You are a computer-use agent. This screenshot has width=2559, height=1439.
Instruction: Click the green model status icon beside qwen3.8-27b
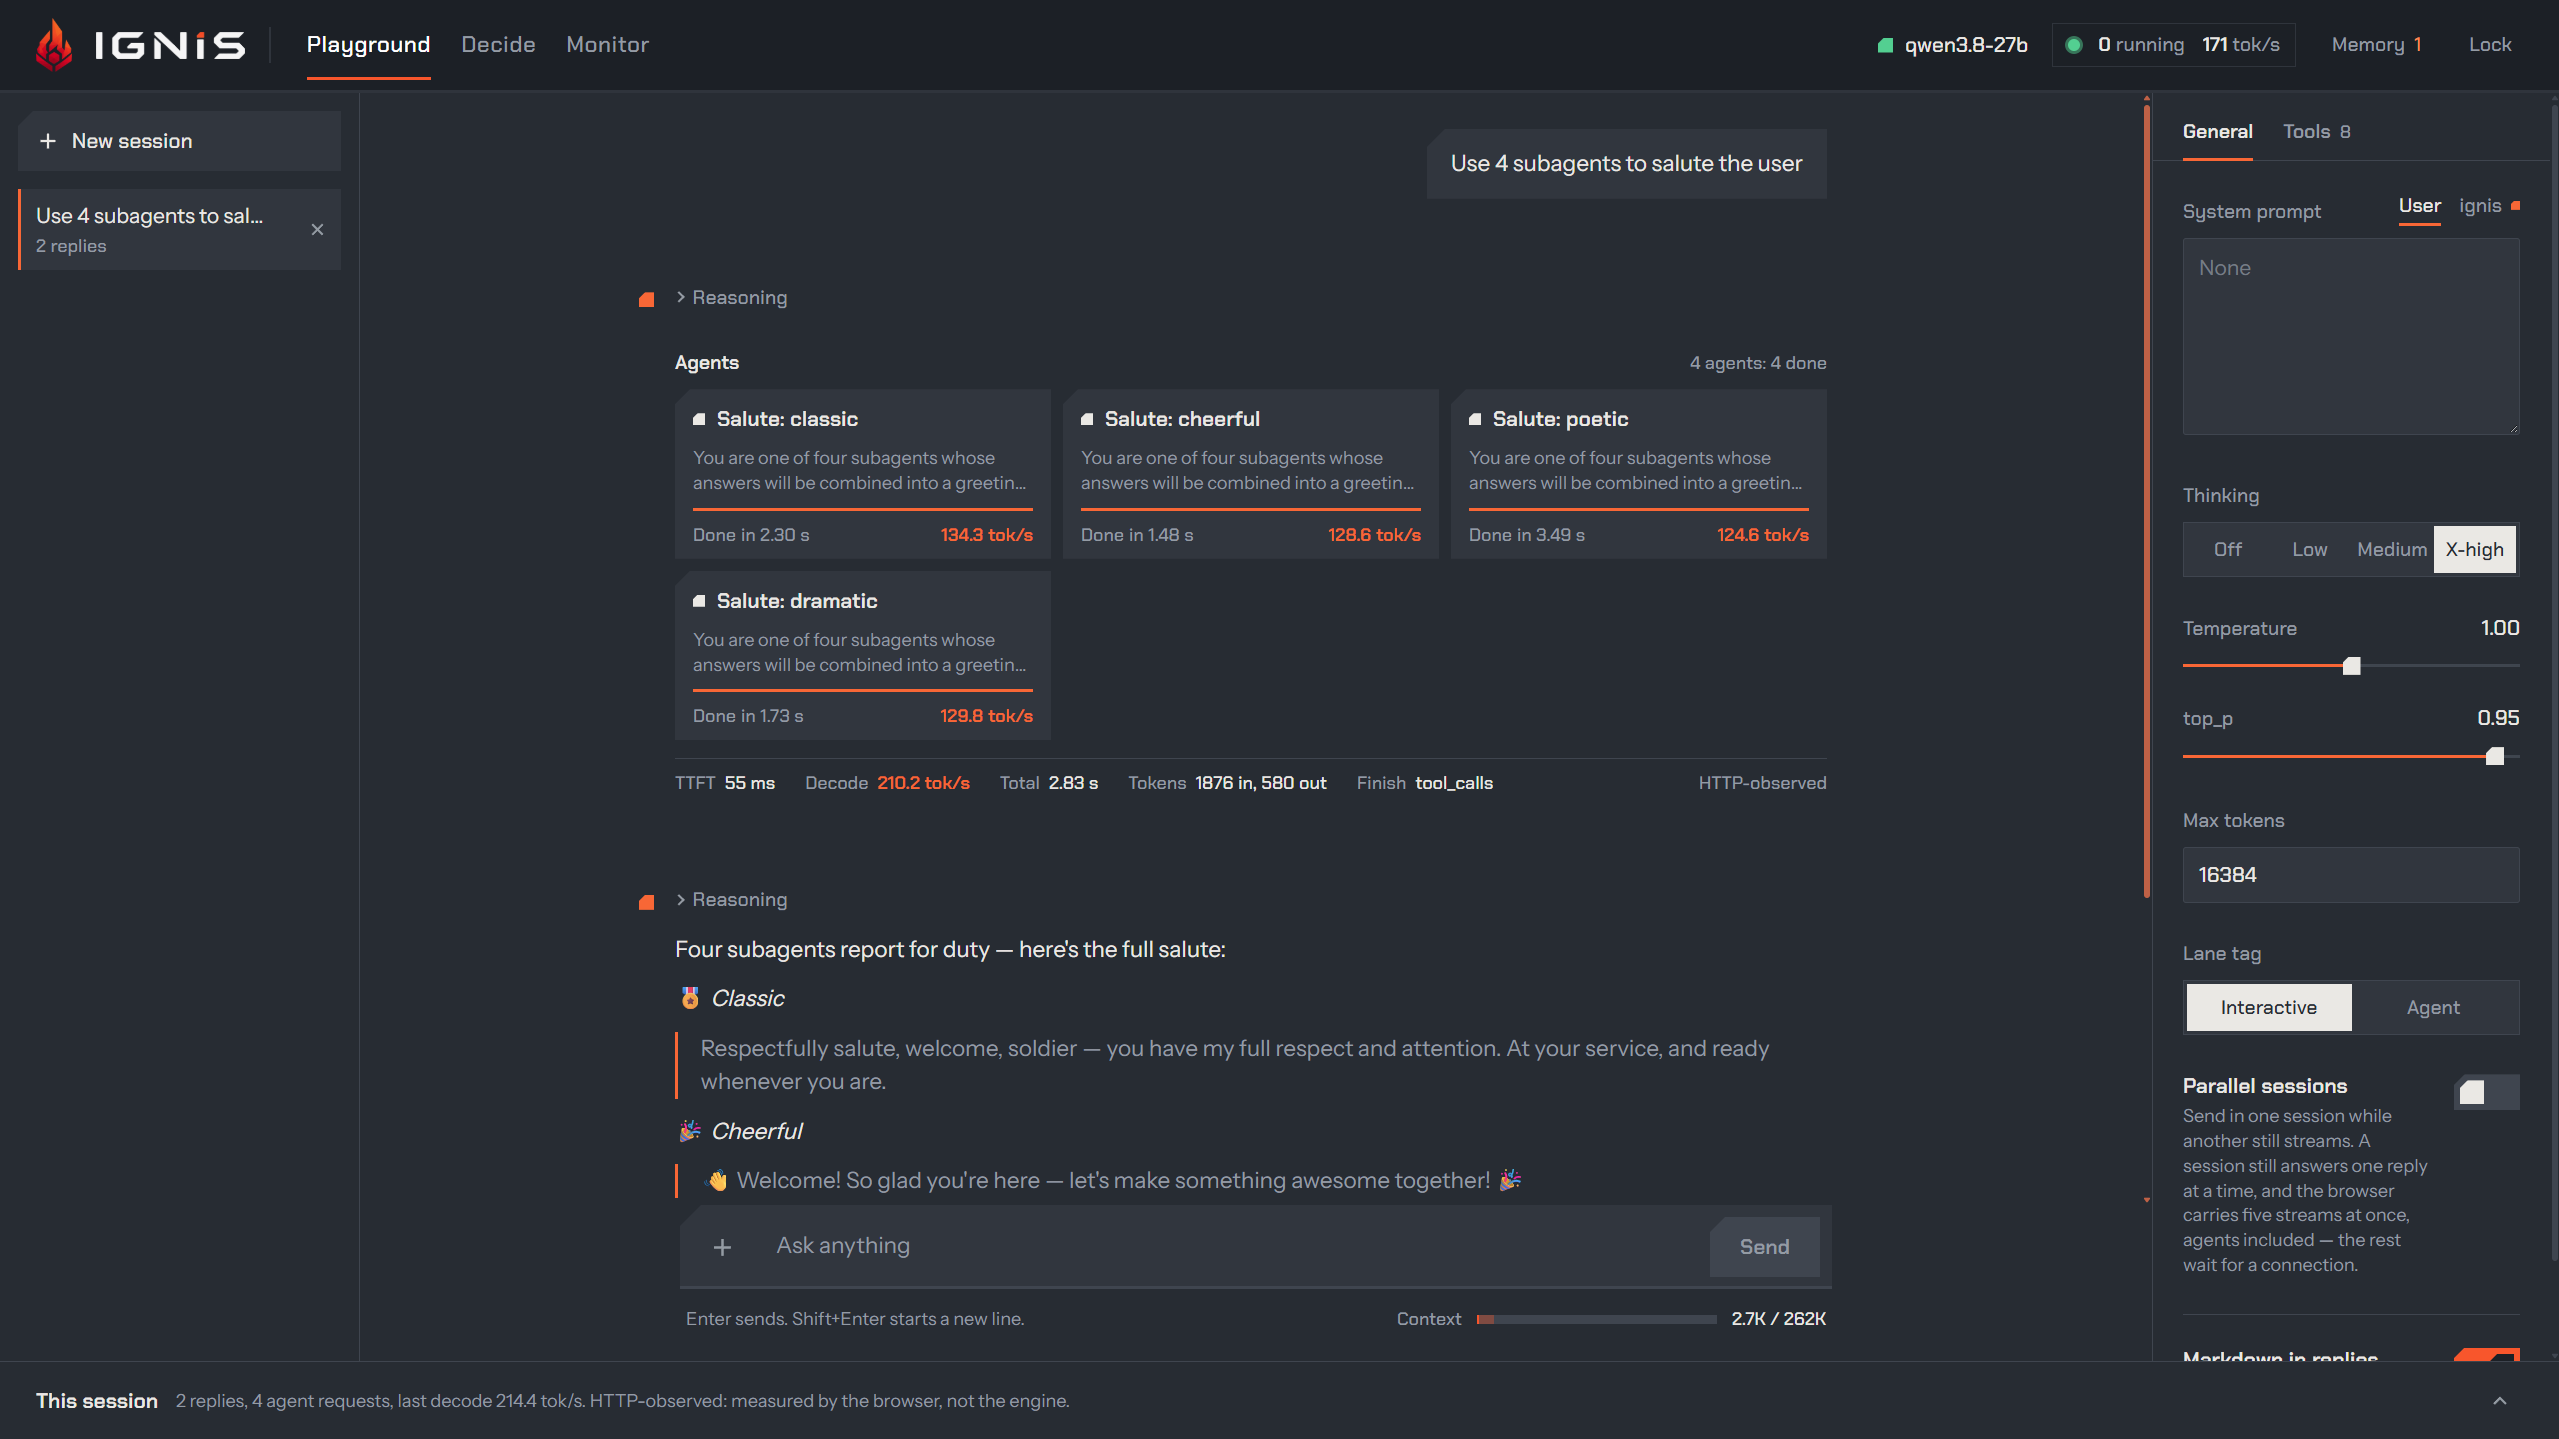pos(1885,45)
